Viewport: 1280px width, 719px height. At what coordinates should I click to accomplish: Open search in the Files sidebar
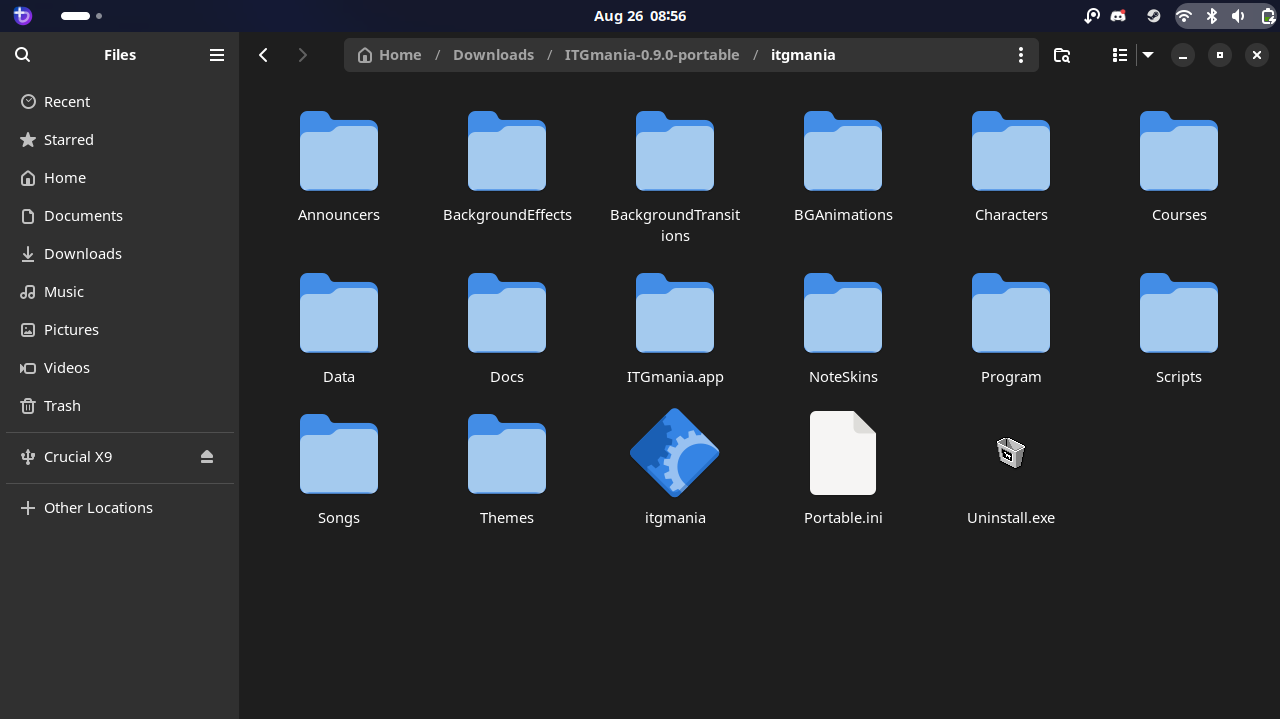pos(22,55)
